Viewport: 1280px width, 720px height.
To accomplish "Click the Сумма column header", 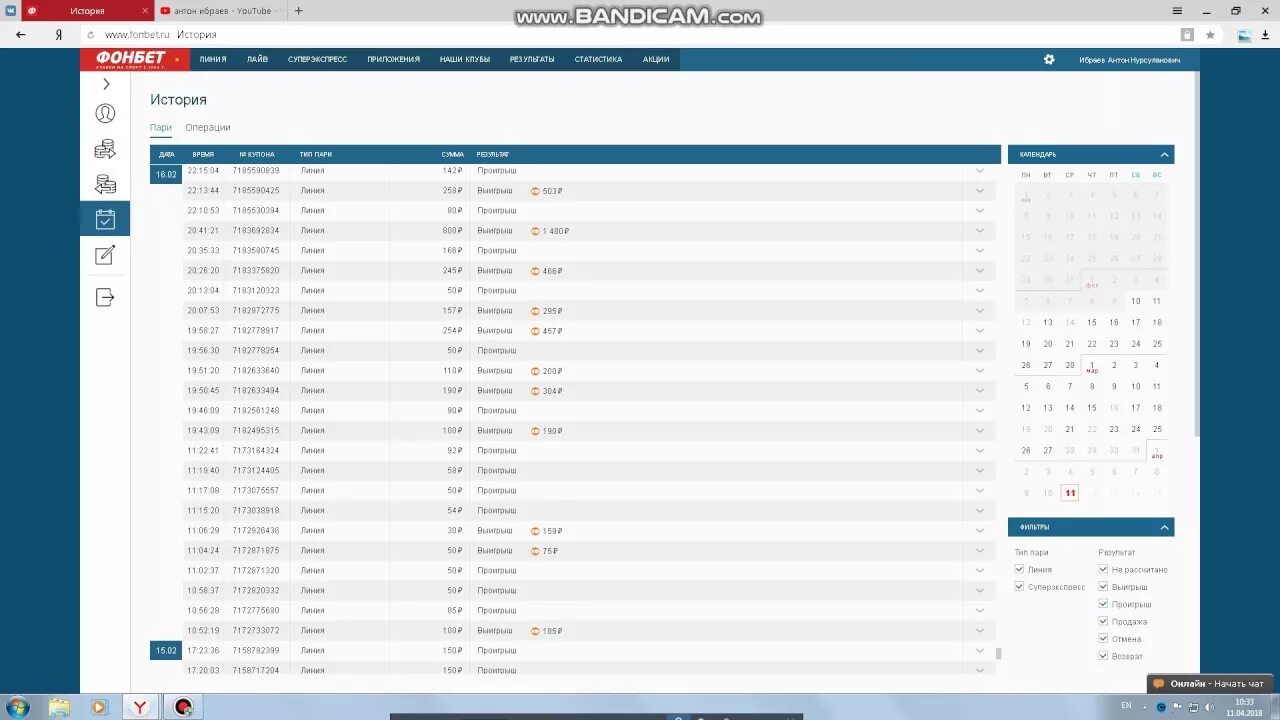I will pos(452,154).
